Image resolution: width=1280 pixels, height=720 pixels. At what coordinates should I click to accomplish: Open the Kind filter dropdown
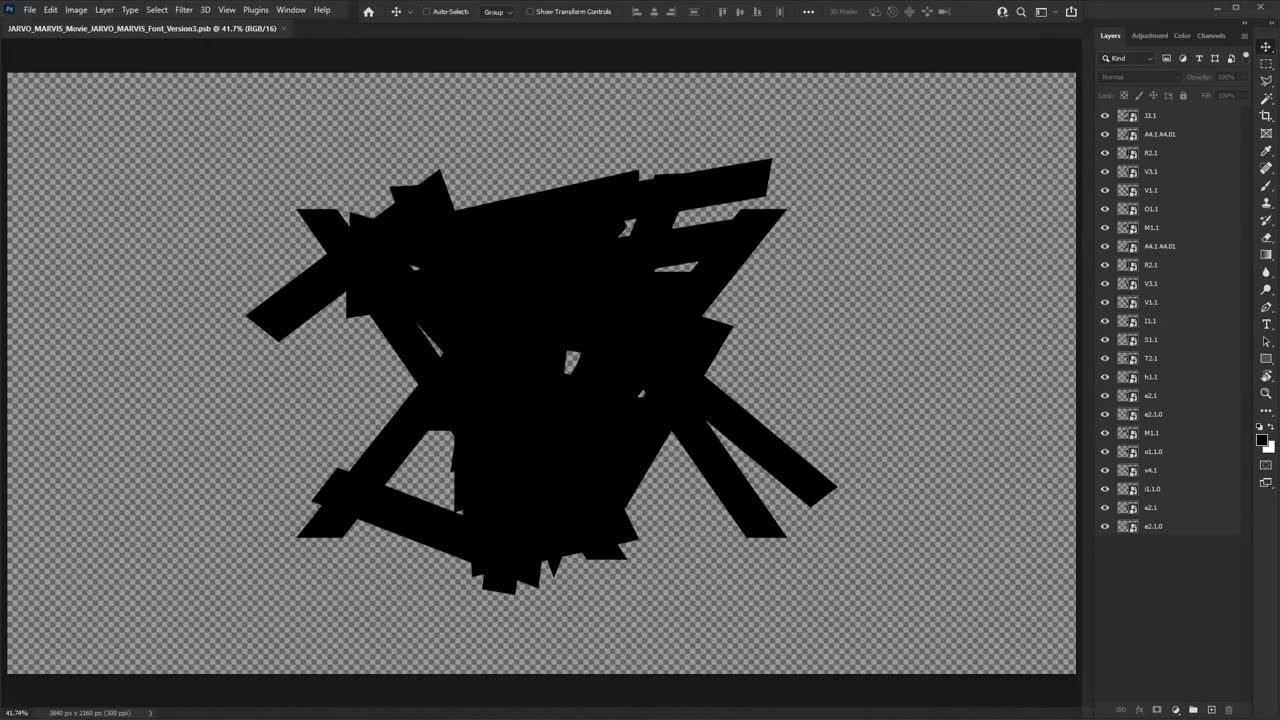pos(1127,58)
